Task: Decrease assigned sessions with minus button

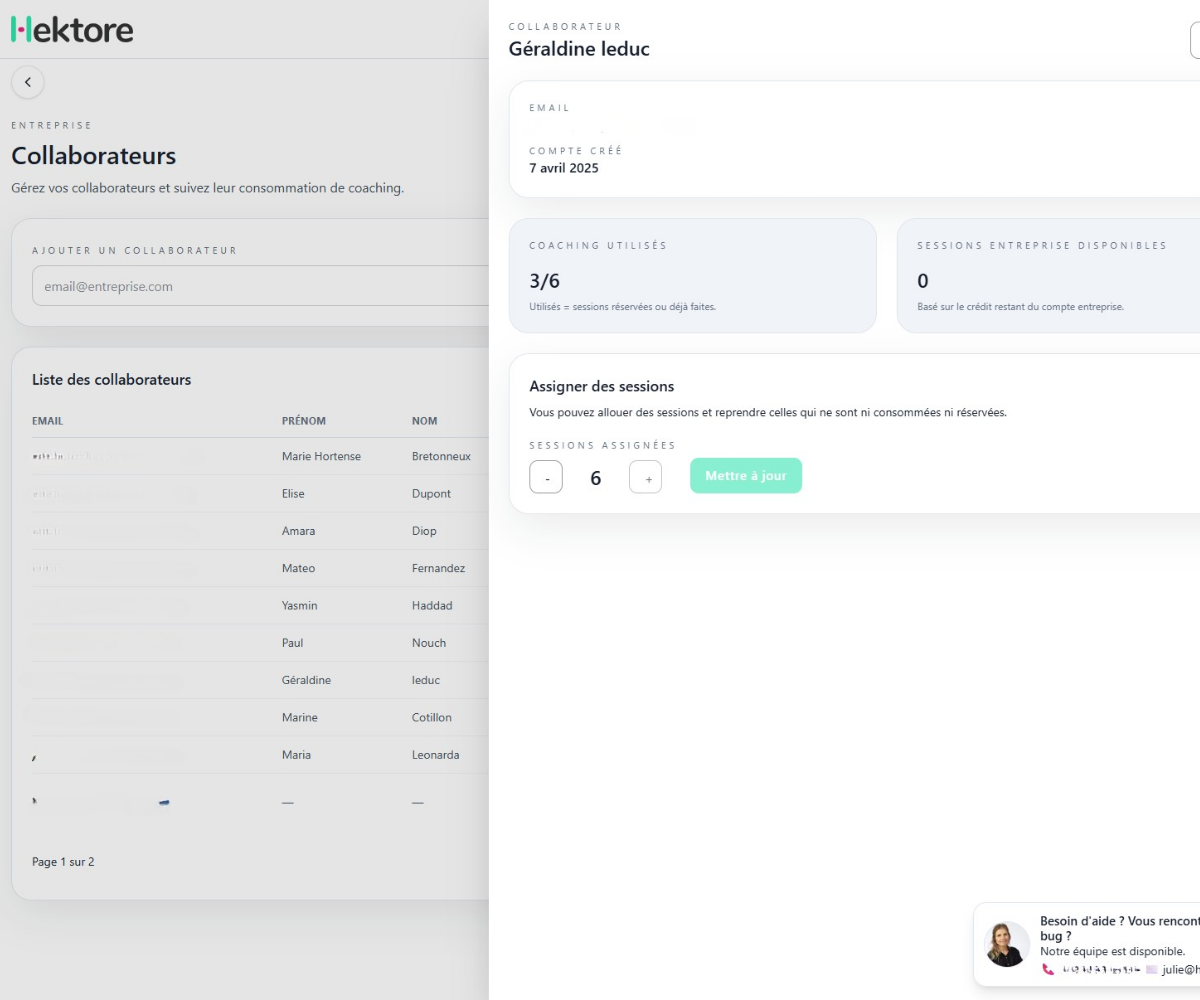Action: 546,477
